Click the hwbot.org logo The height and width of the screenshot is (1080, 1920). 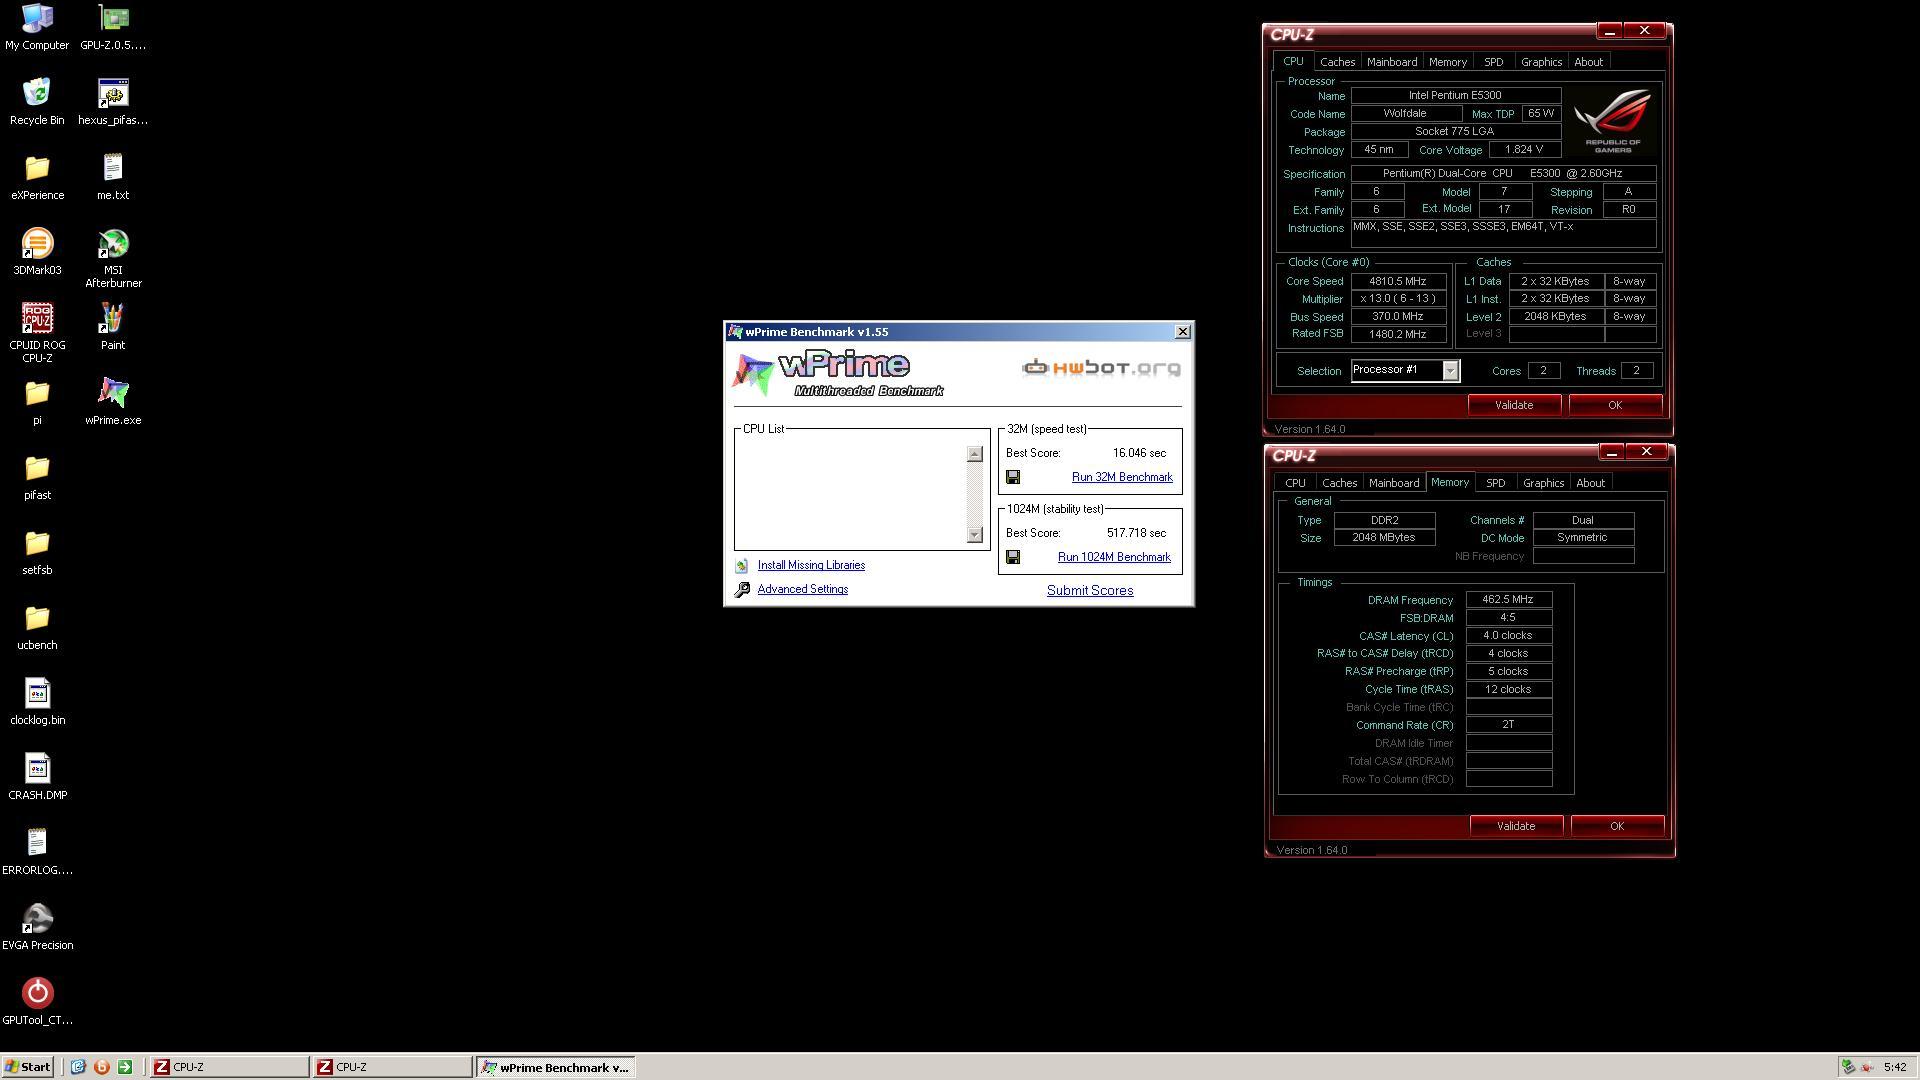coord(1101,368)
